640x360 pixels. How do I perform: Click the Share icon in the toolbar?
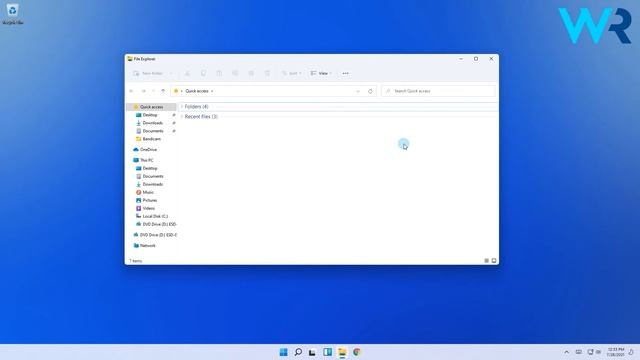point(251,73)
